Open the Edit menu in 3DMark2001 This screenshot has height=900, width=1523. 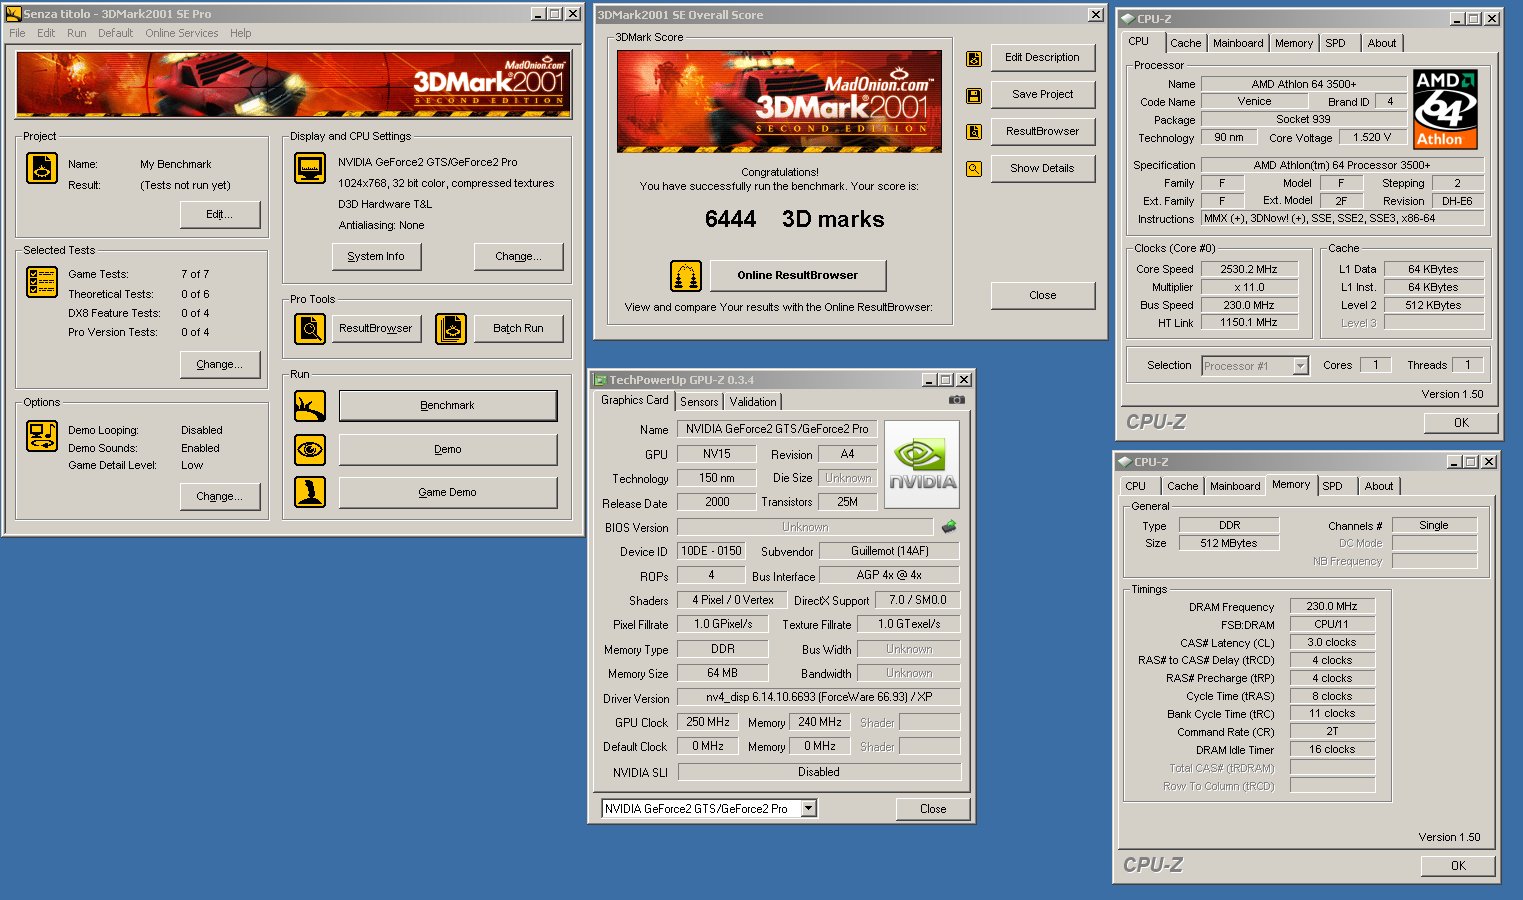(46, 33)
